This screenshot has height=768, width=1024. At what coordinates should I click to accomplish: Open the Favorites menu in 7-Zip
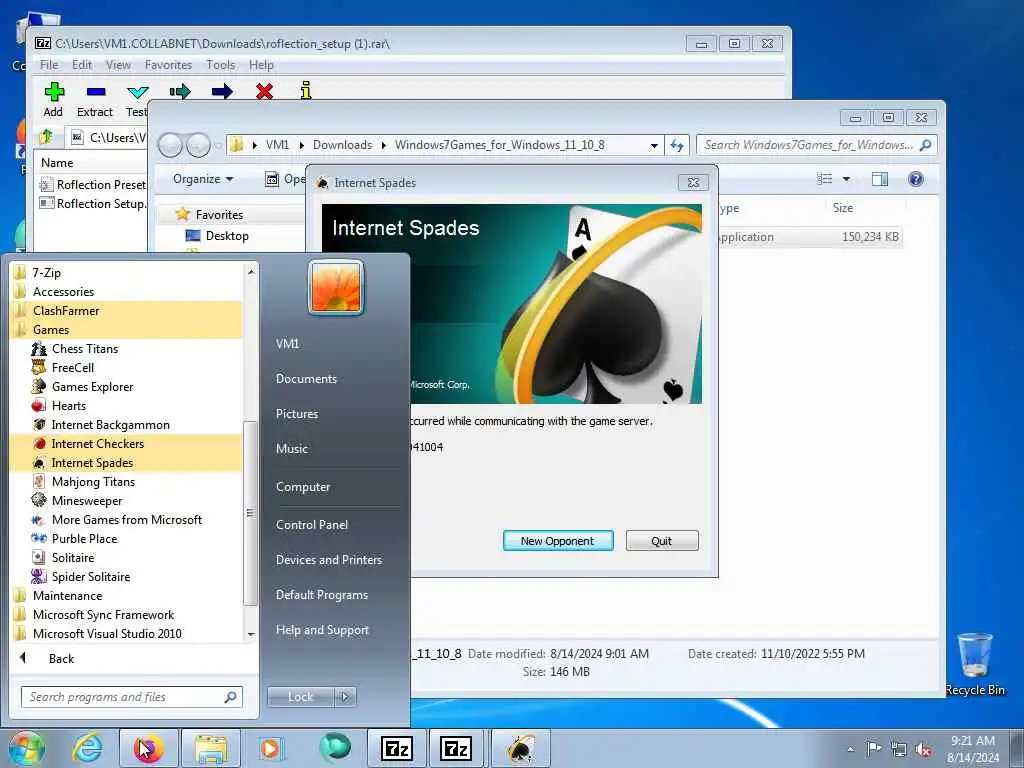168,65
